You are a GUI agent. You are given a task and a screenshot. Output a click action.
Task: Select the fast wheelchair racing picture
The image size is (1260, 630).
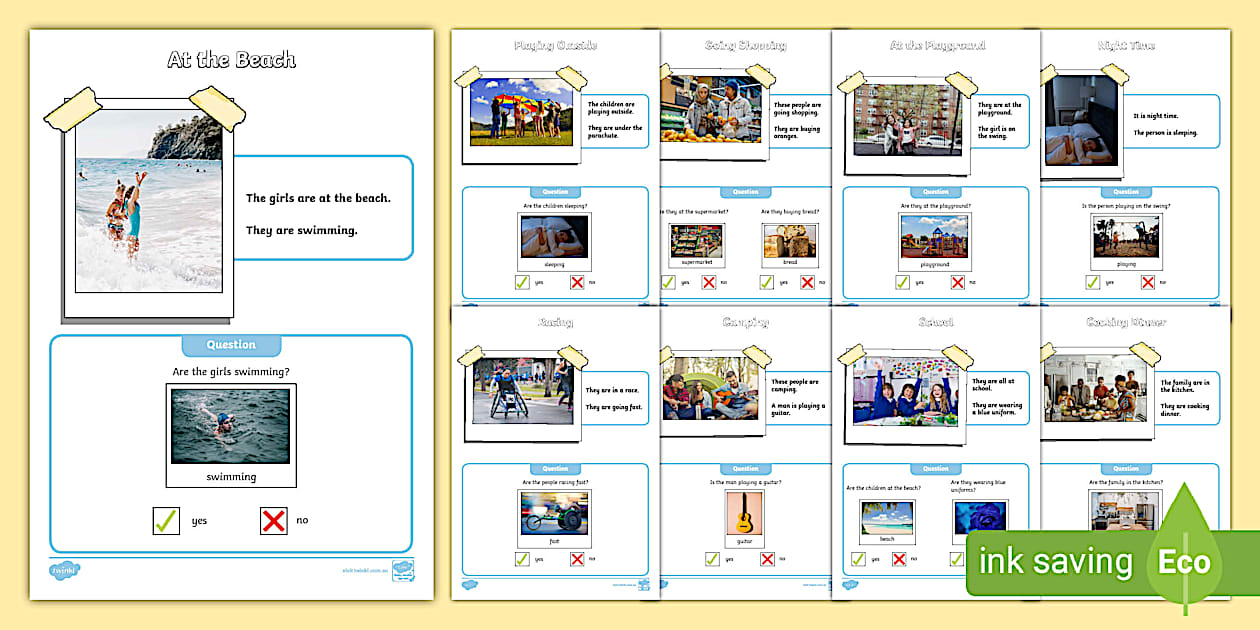coord(553,513)
